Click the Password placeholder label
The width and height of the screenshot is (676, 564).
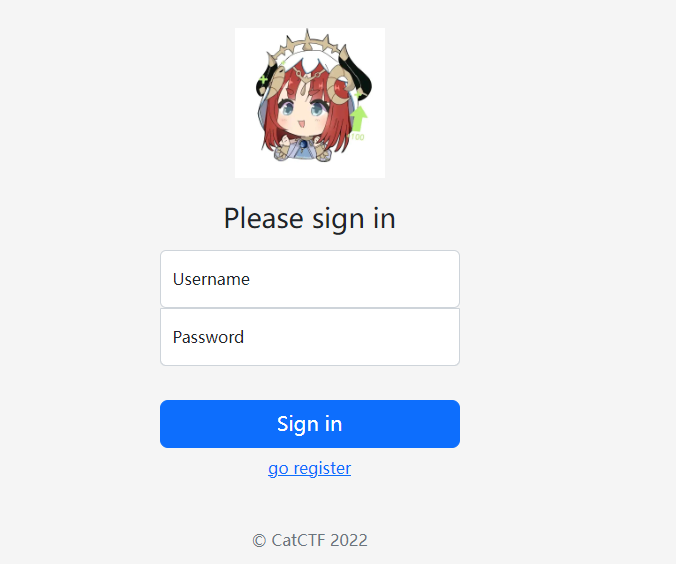208,337
